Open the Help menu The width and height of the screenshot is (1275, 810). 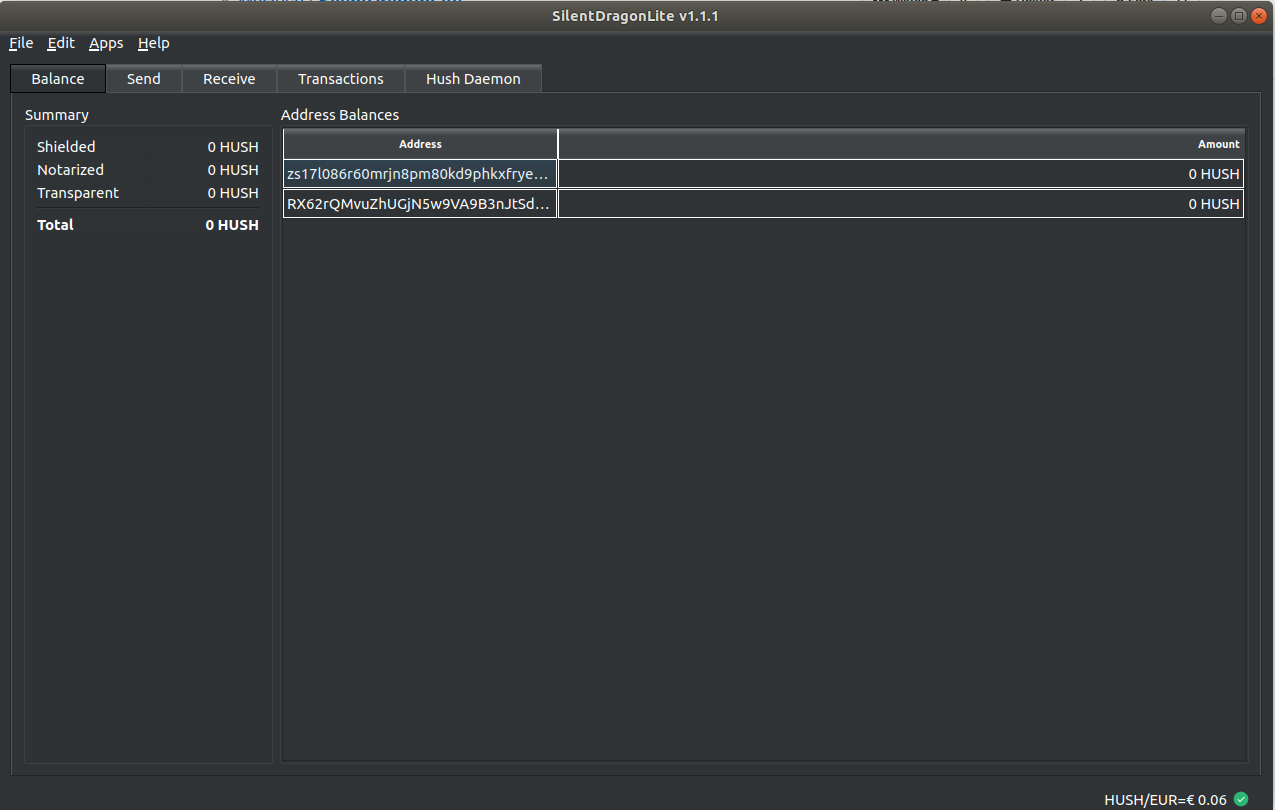click(154, 43)
